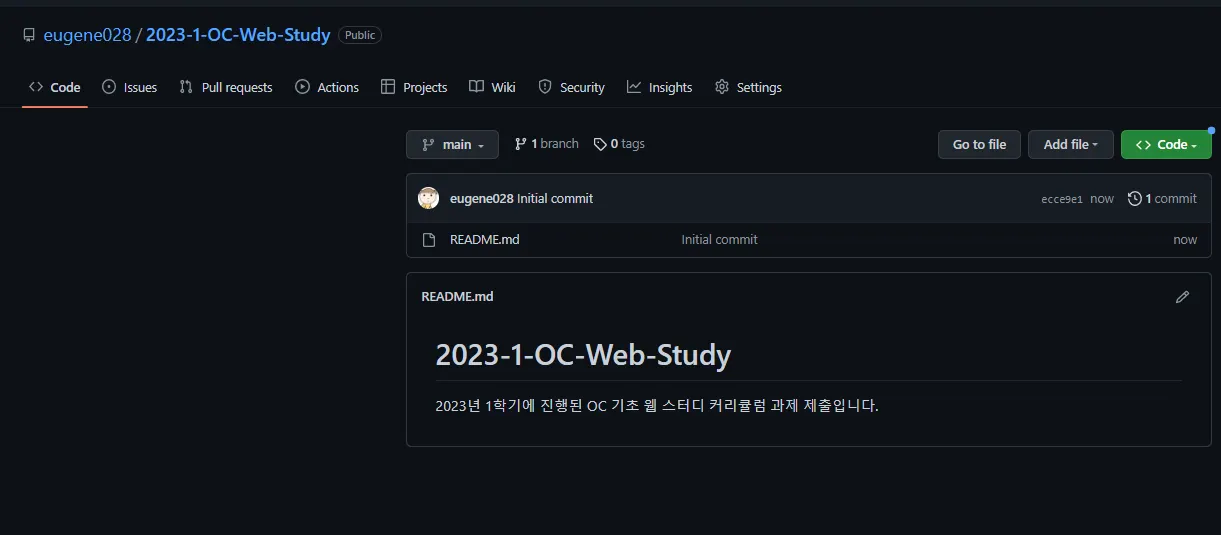1221x535 pixels.
Task: Open the Initial commit message beside eugene028
Action: tap(555, 198)
